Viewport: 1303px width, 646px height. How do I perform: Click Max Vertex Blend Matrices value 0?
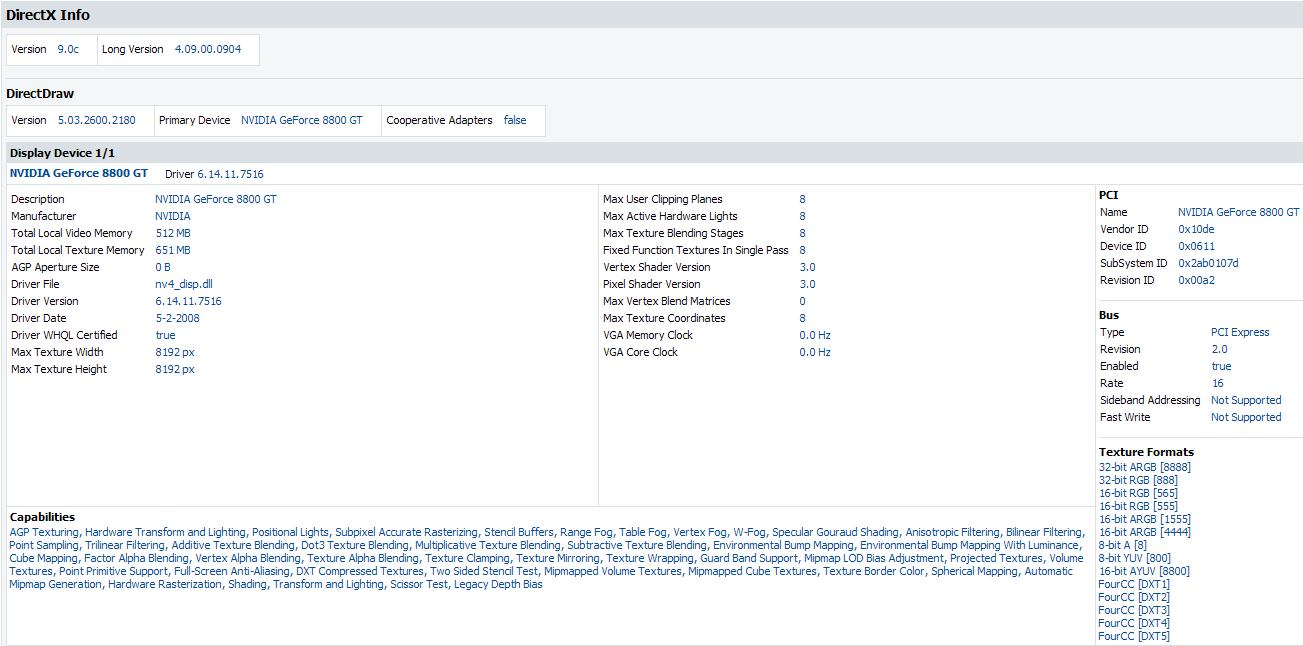tap(802, 301)
